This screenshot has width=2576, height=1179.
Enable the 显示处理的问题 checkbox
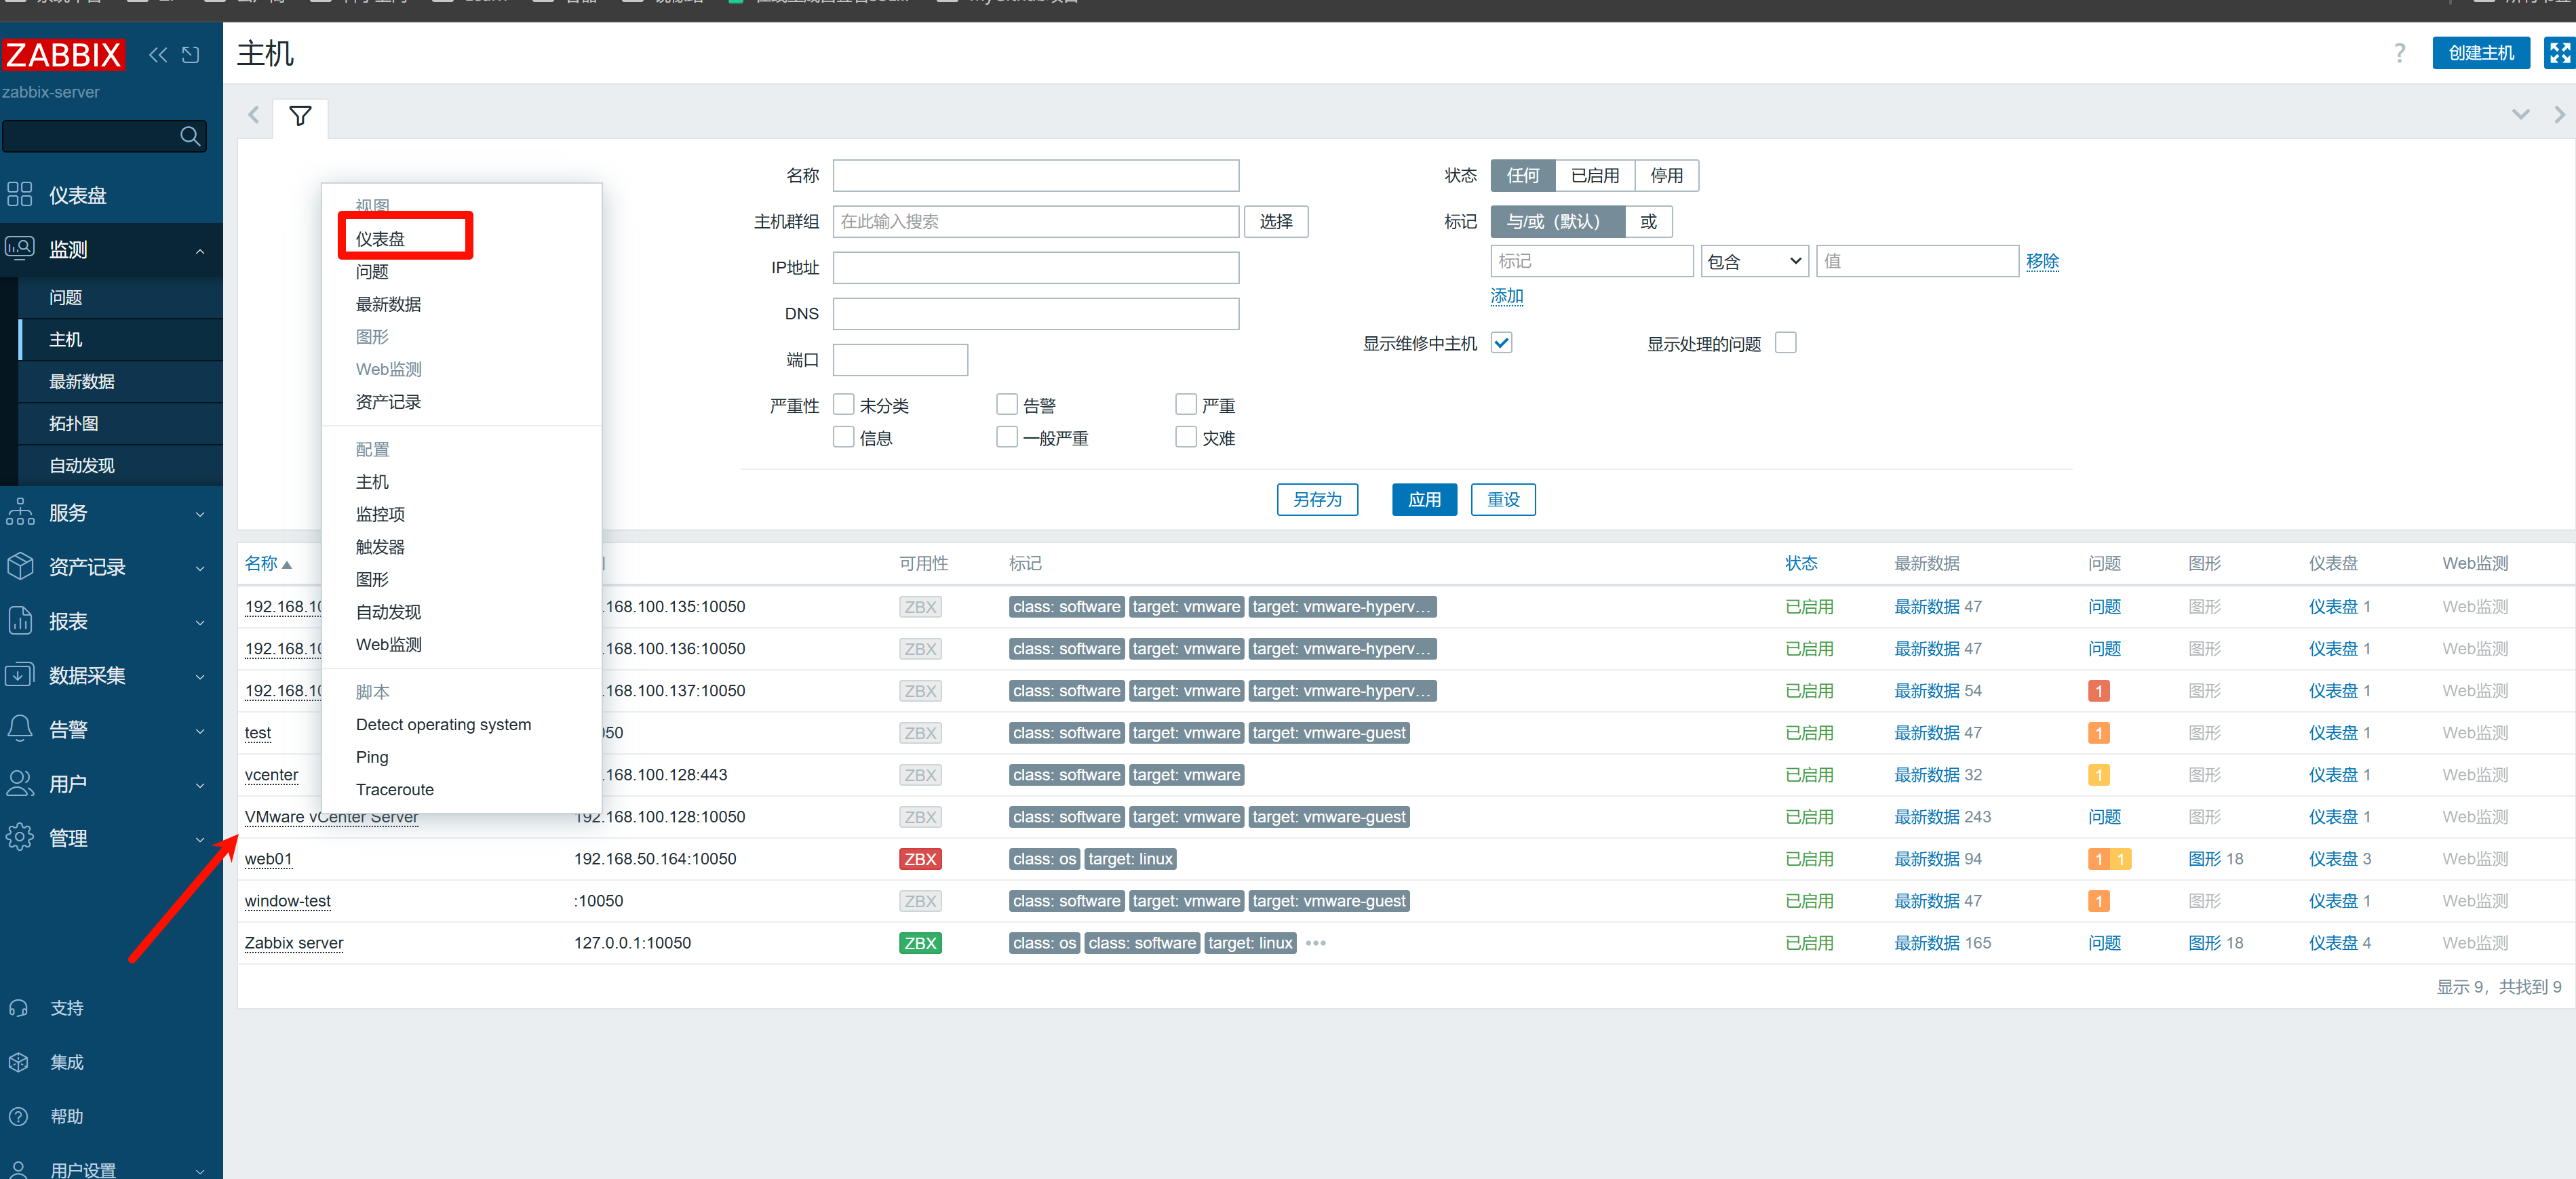click(1785, 343)
